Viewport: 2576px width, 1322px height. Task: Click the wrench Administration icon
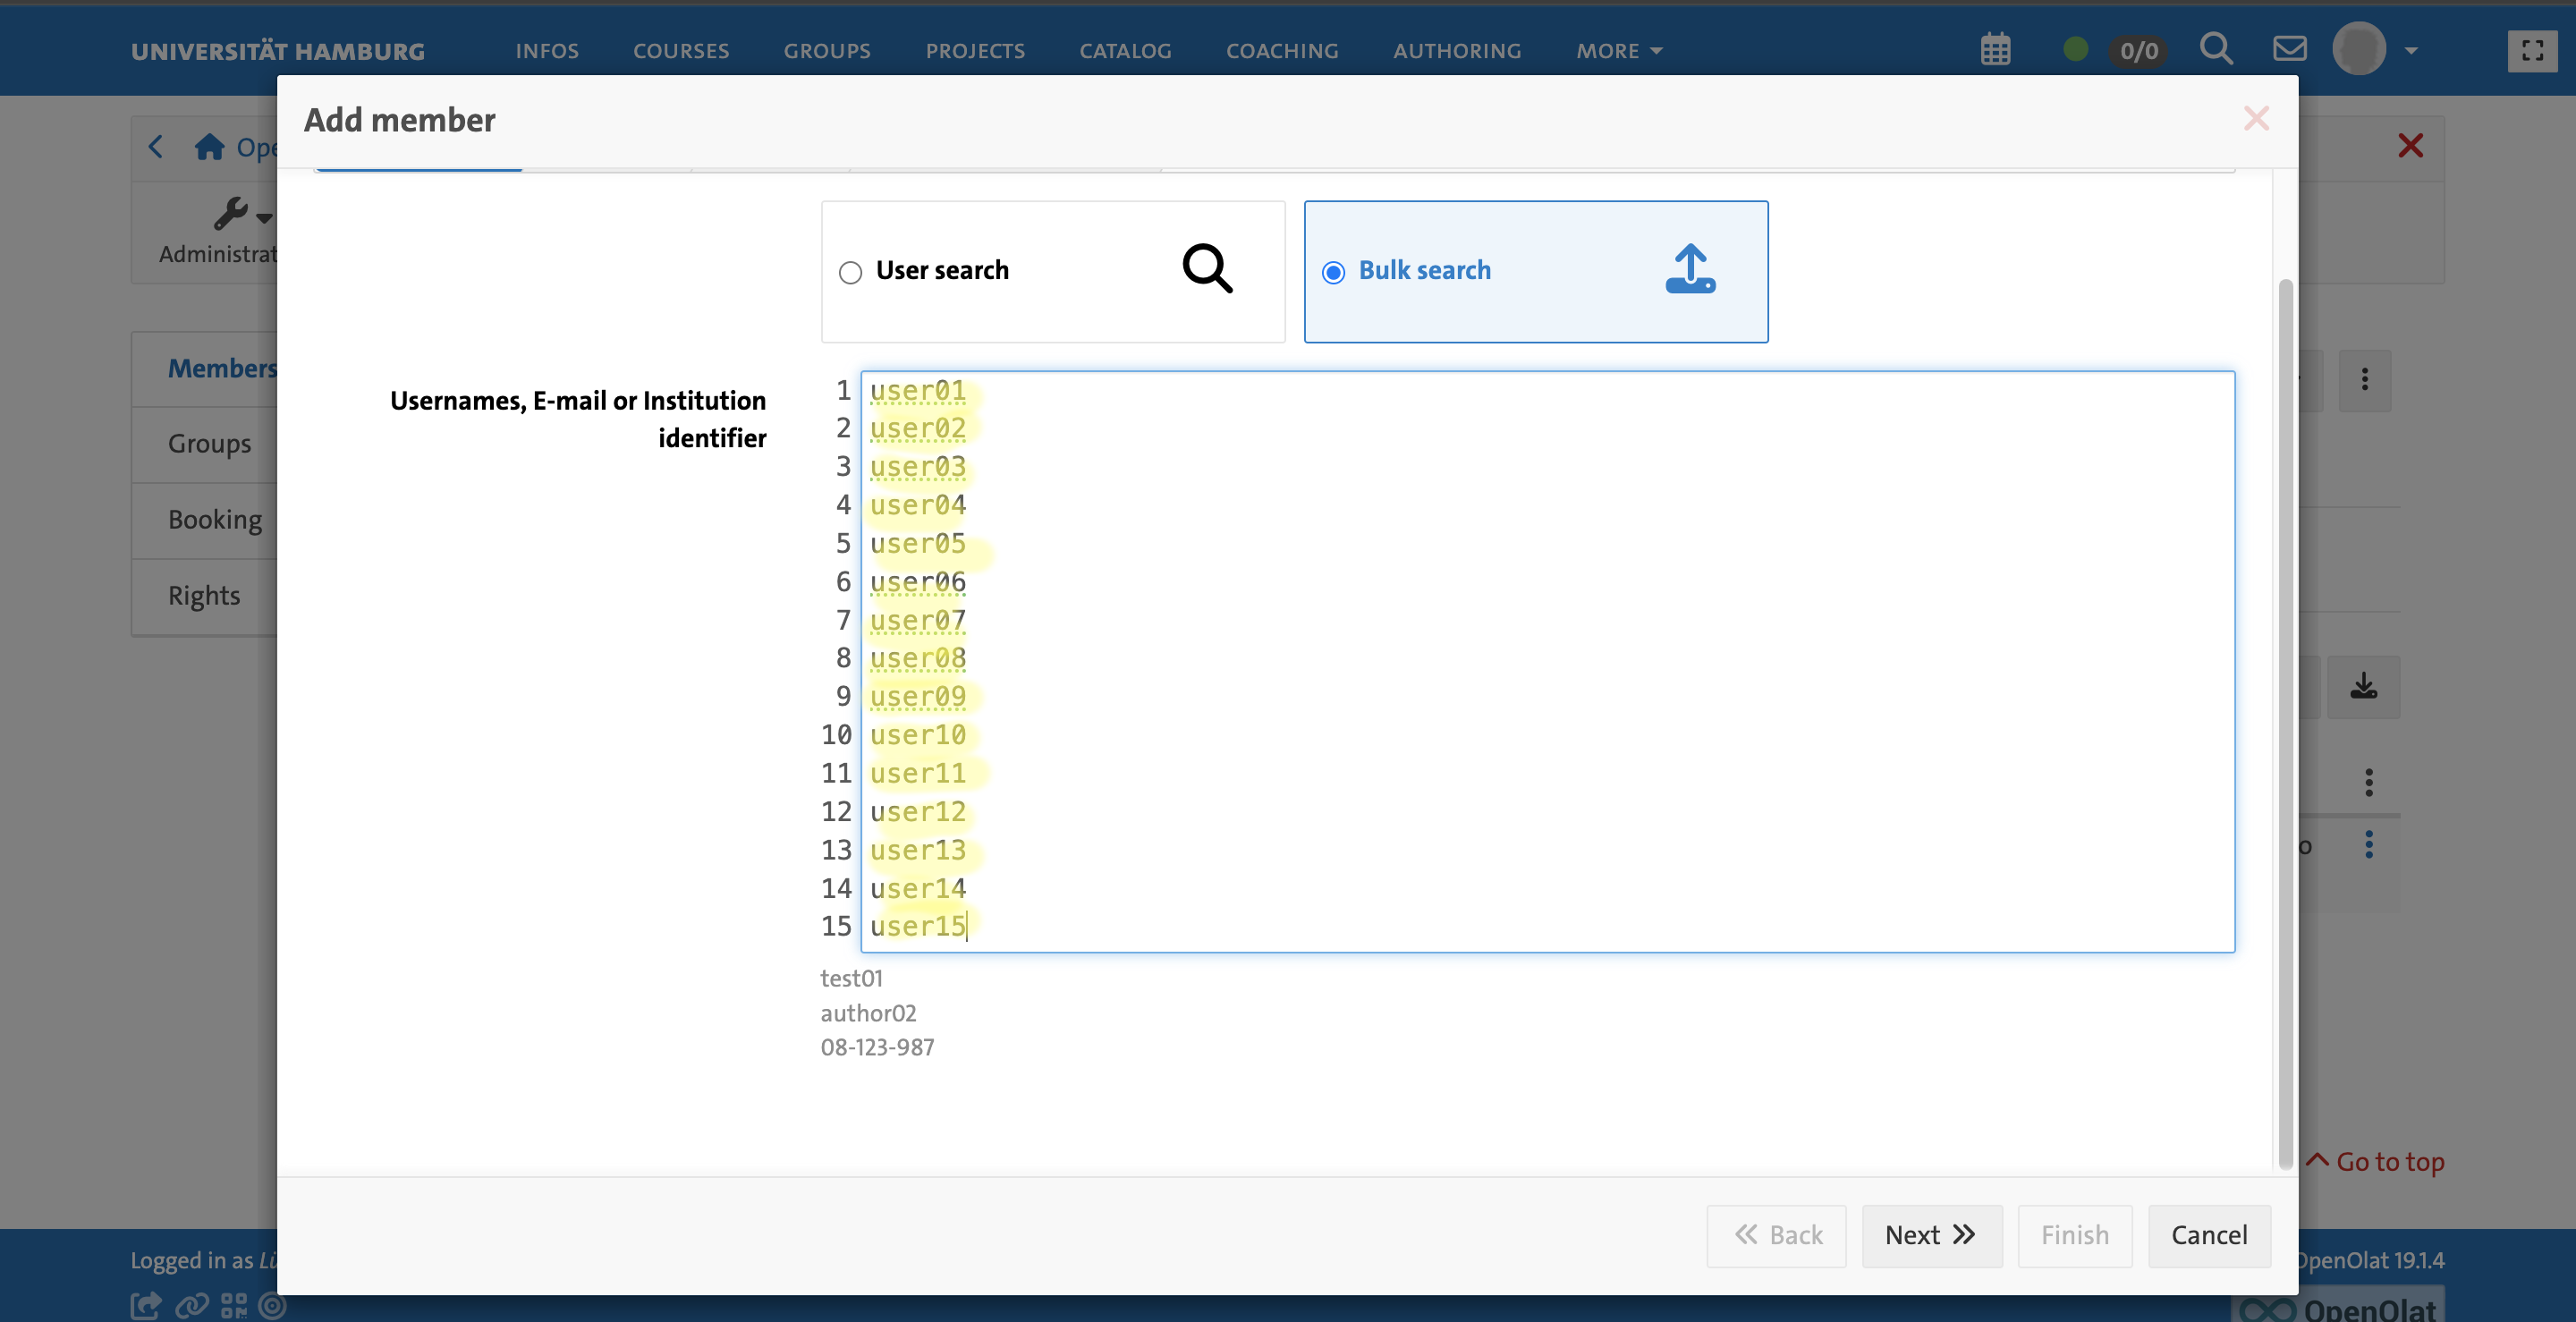(231, 213)
